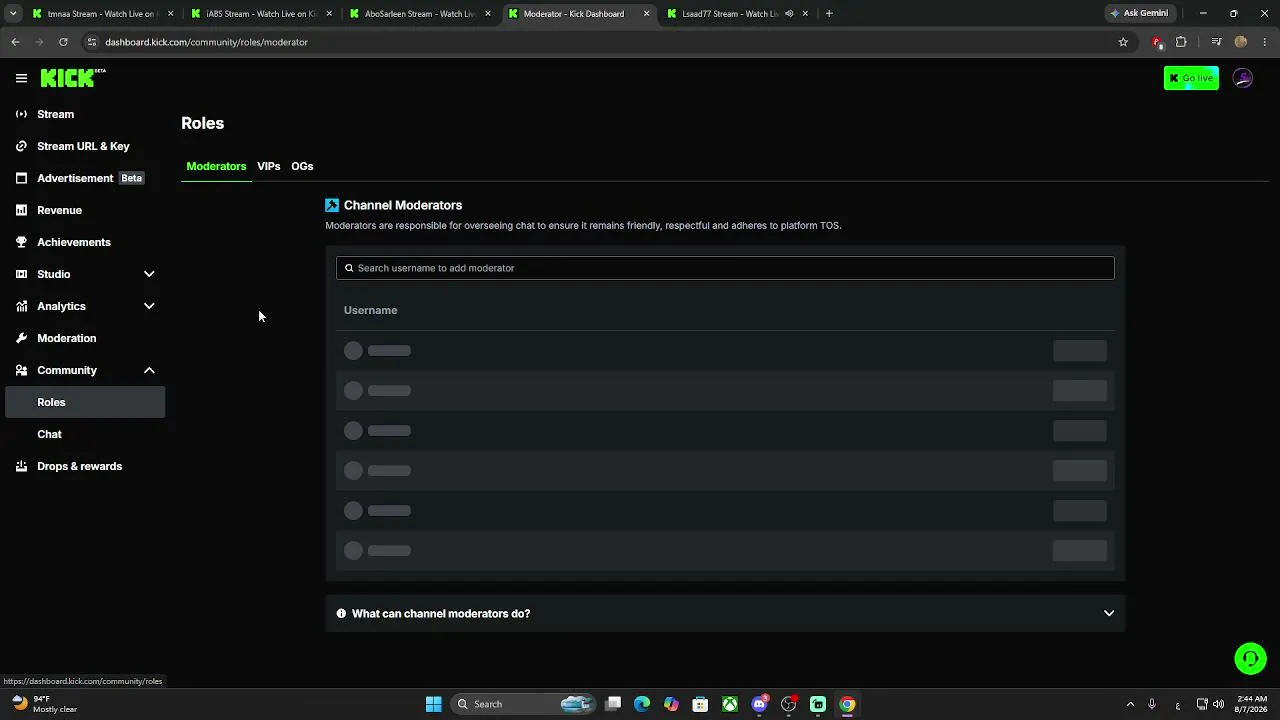Click the Windows taskbar Search box
The image size is (1280, 720).
point(521,704)
